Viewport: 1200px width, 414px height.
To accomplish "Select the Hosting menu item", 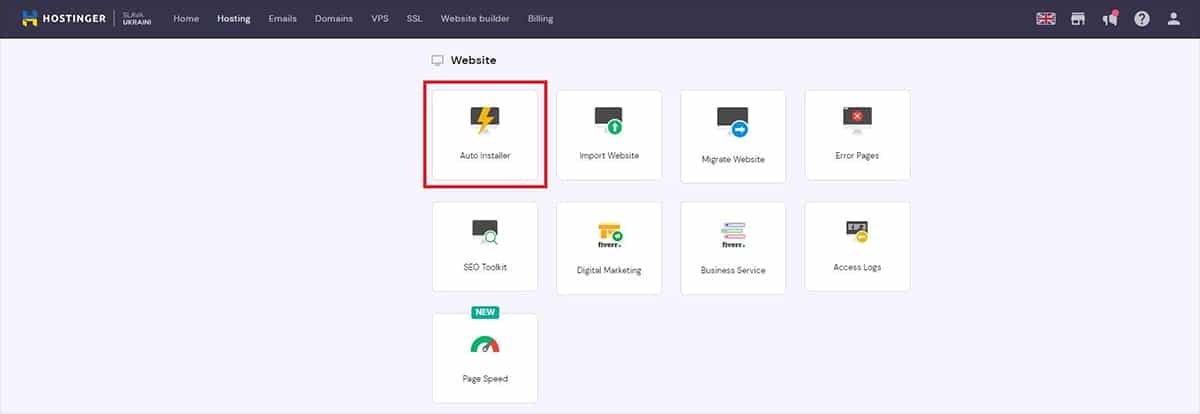I will (234, 19).
